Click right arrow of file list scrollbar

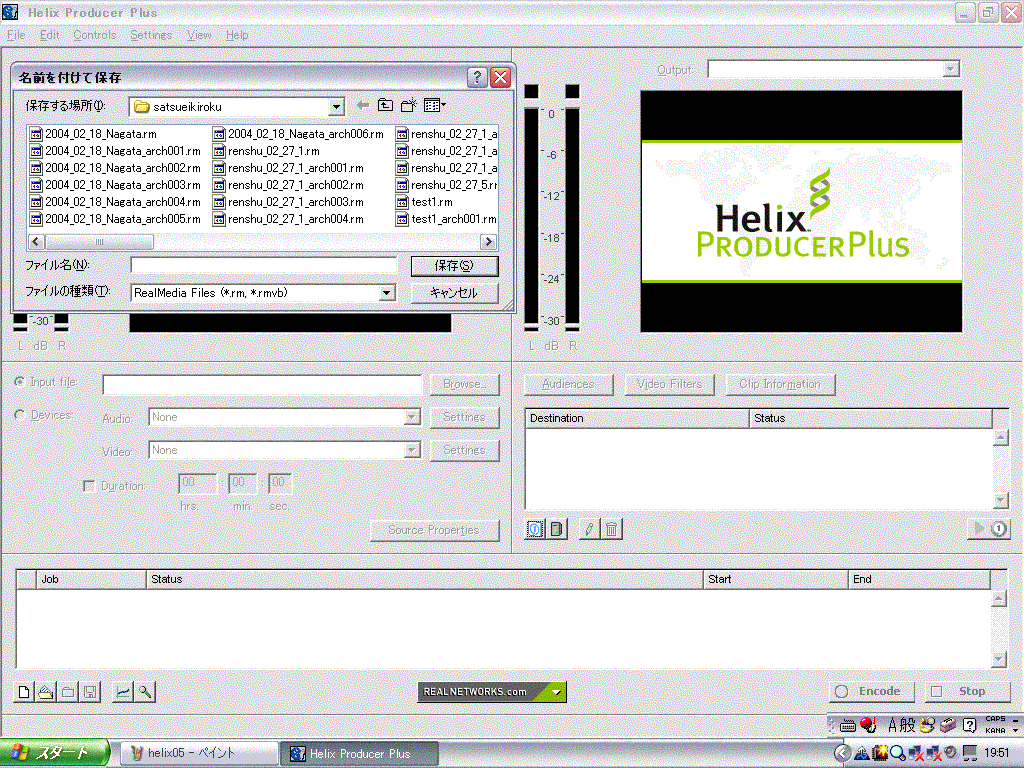(x=488, y=242)
